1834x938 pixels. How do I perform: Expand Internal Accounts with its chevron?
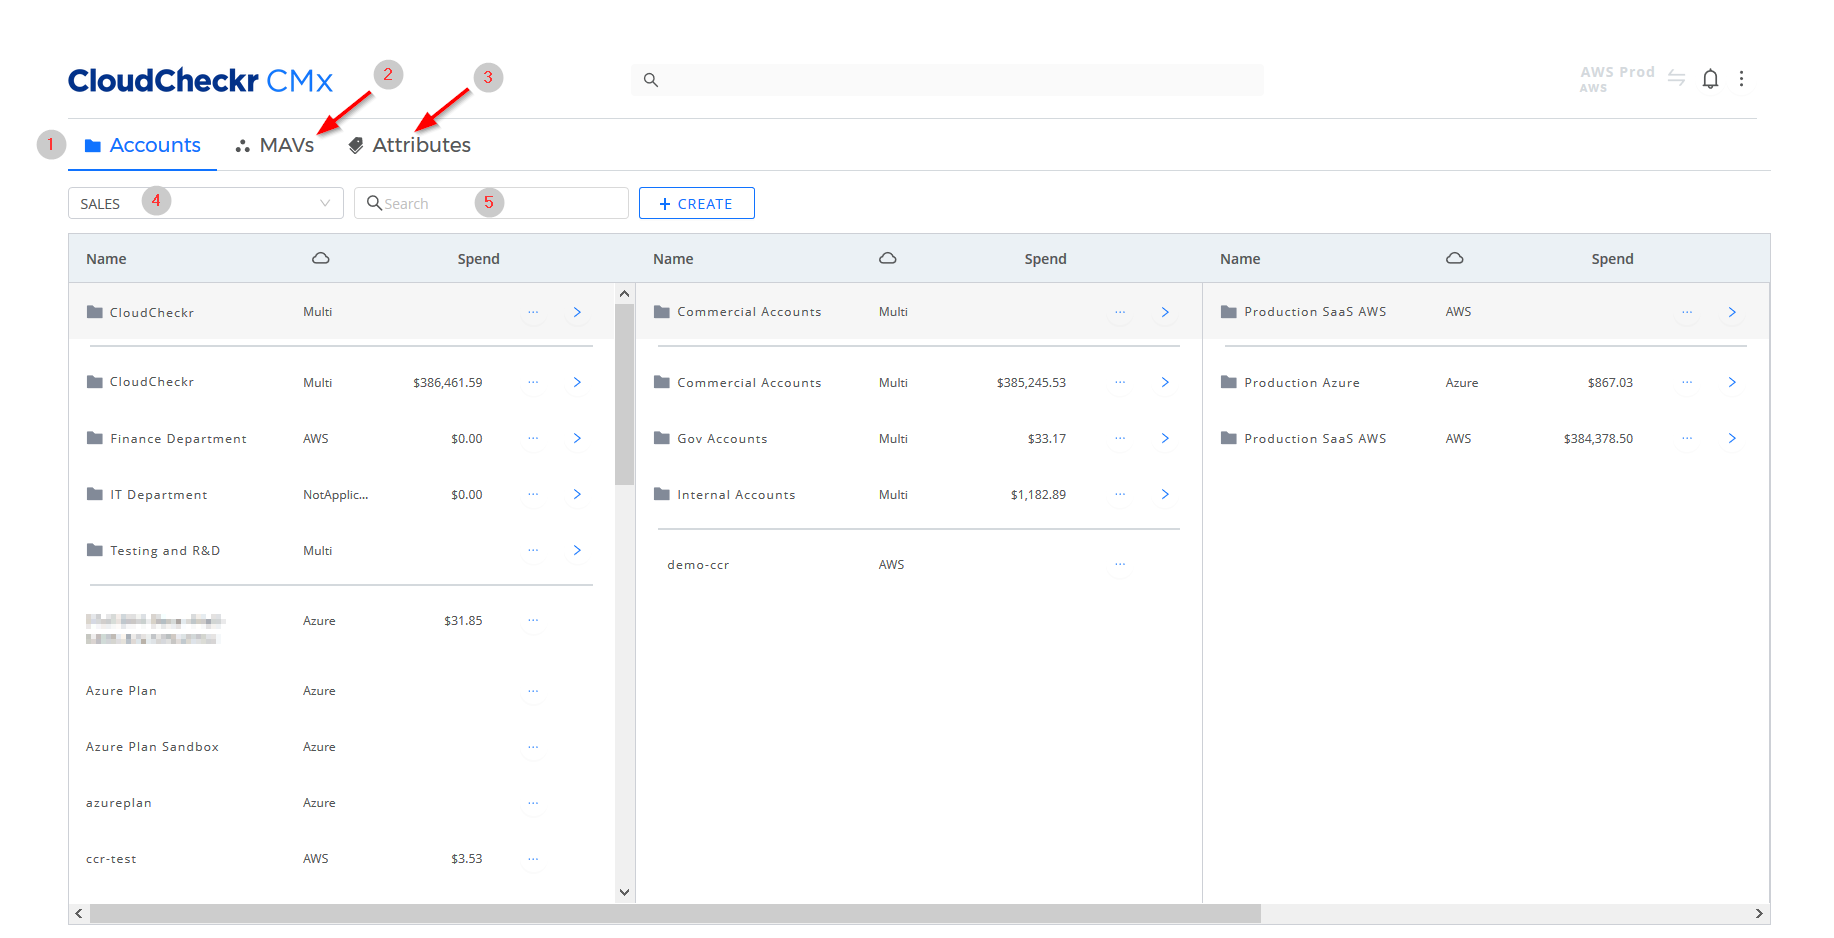point(1165,494)
